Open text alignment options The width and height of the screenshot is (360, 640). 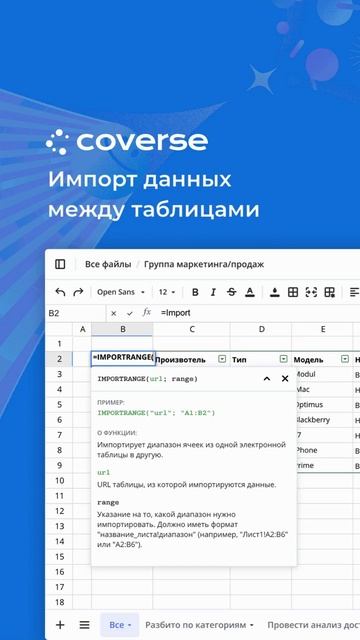click(354, 292)
